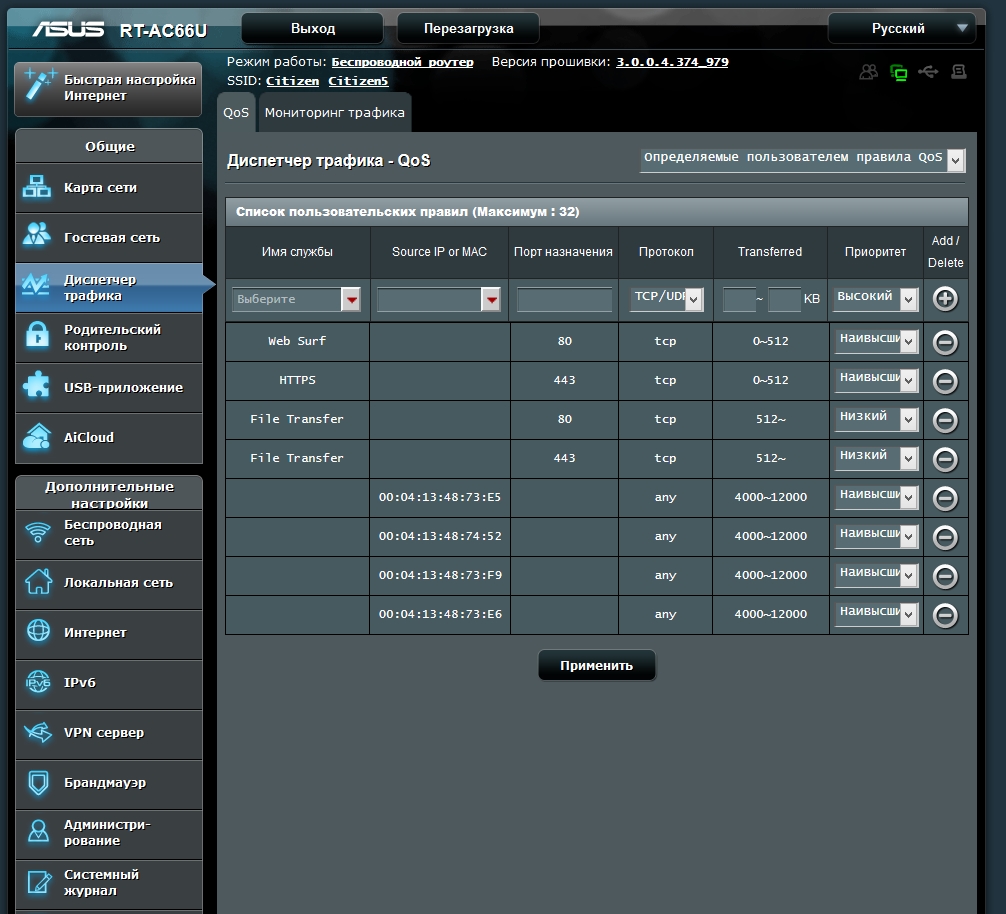Change priority of the Web Surf rule
This screenshot has height=914, width=1006.
(x=876, y=342)
